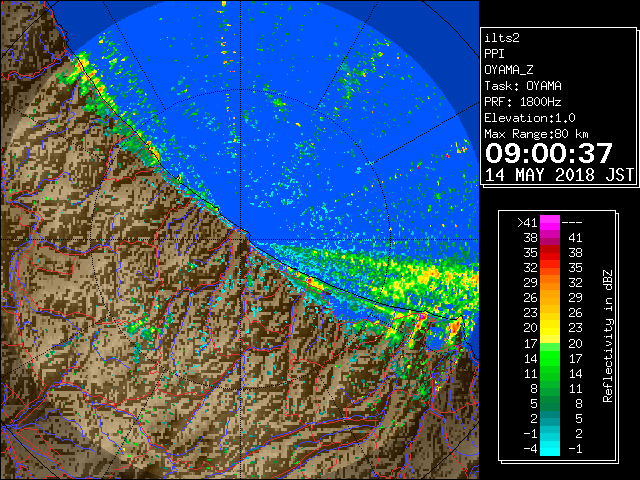The height and width of the screenshot is (480, 640).
Task: Pick the magenta >41 dBZ color swatch
Action: pos(550,222)
